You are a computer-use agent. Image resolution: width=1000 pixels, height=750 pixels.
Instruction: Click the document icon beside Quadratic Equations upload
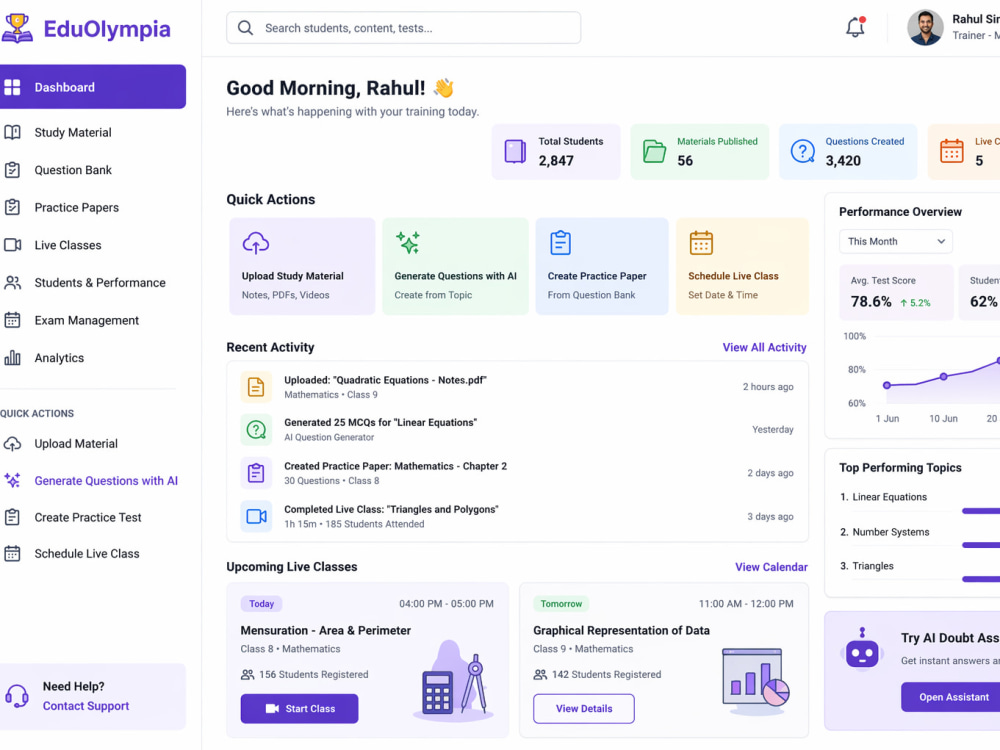click(256, 387)
